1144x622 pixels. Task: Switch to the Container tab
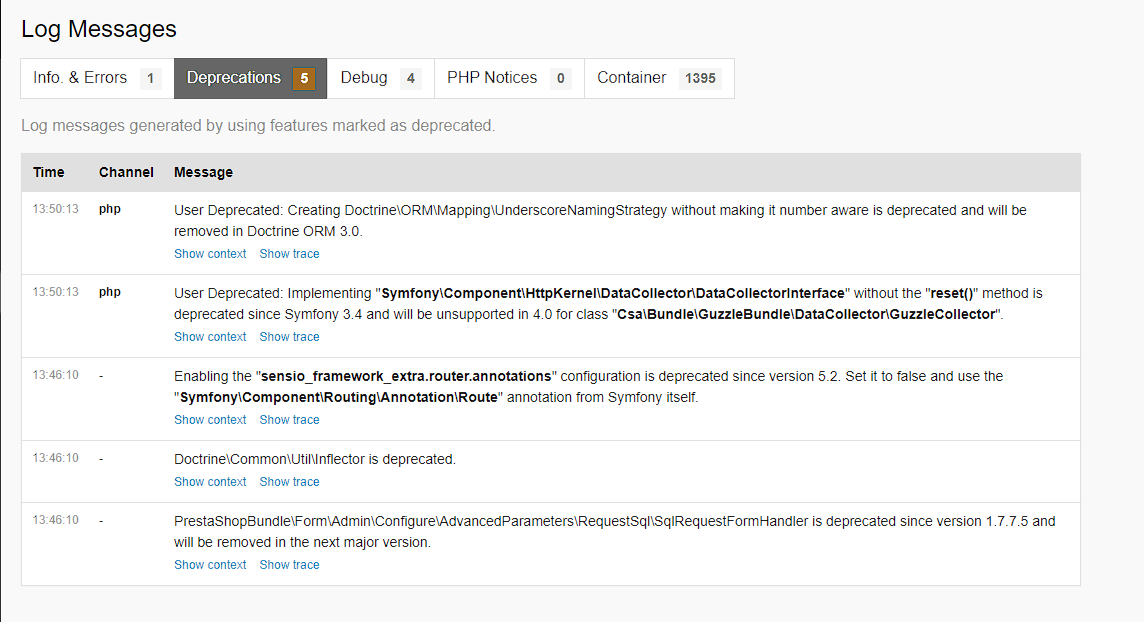[658, 78]
